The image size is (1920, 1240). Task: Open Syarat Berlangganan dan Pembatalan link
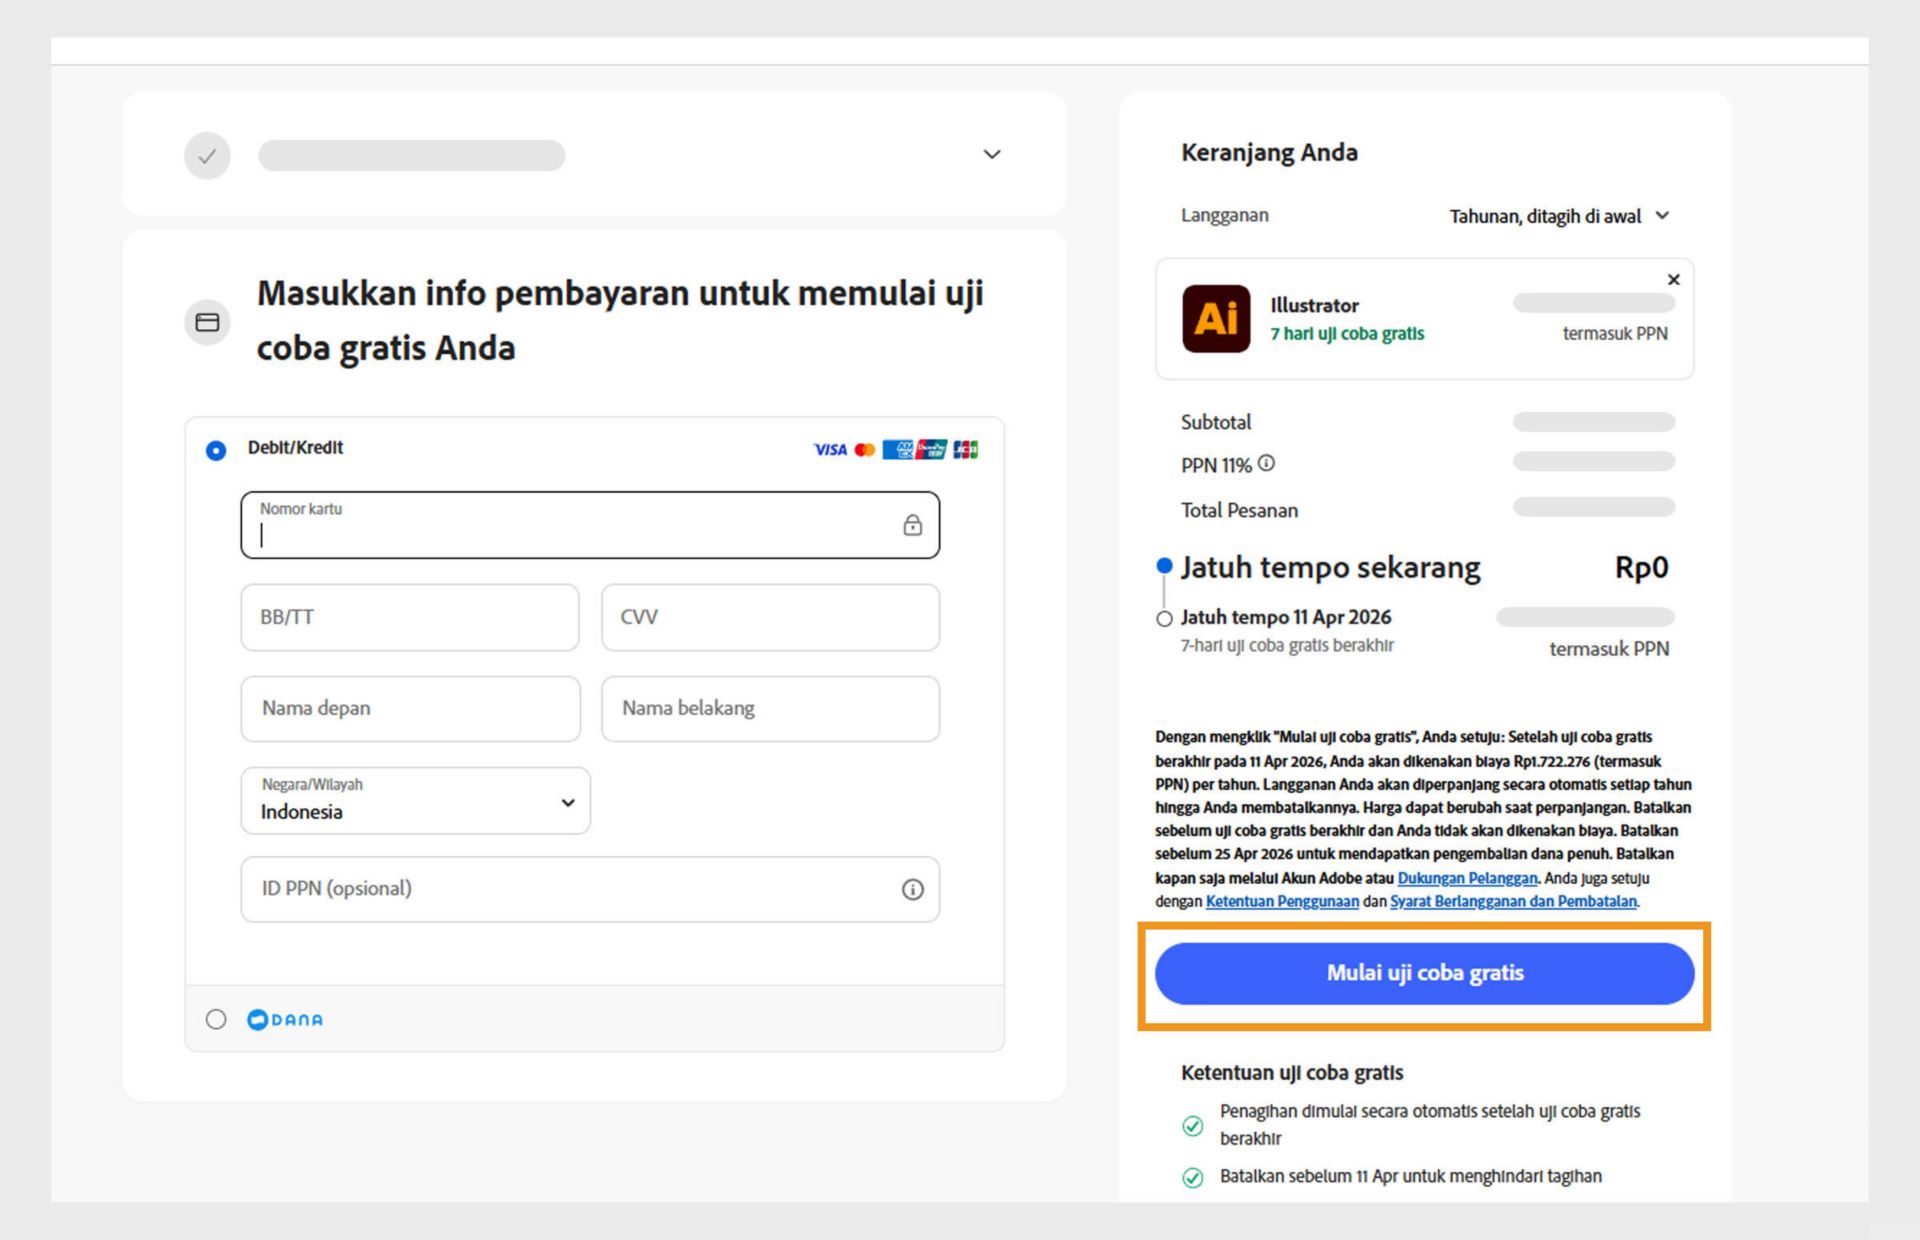[x=1513, y=901]
